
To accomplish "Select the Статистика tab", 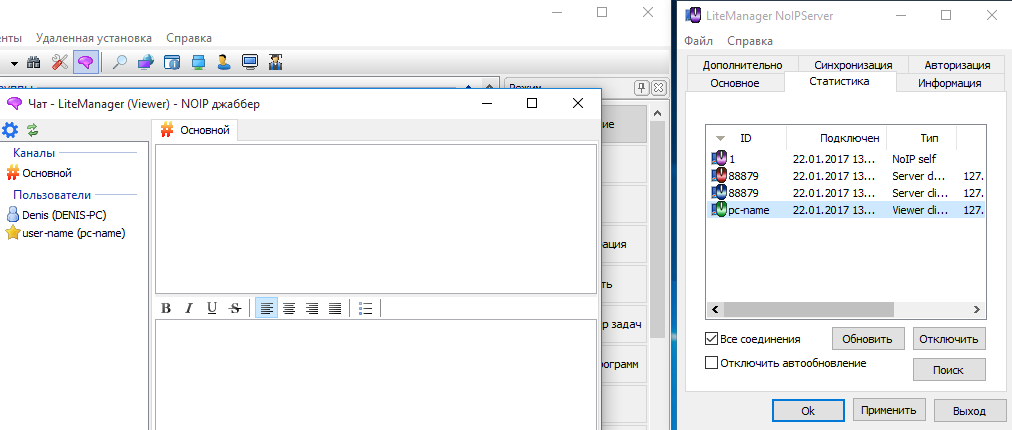I will point(839,81).
